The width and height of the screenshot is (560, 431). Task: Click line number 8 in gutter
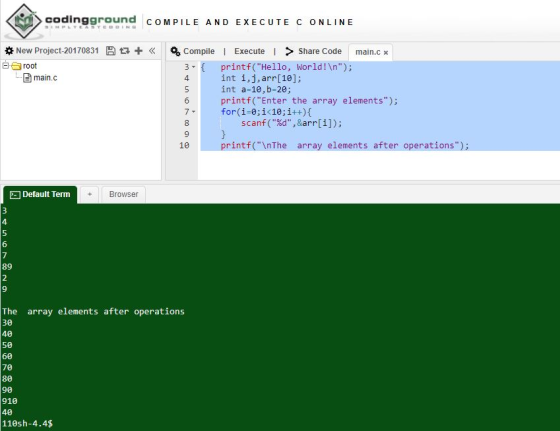[x=186, y=123]
